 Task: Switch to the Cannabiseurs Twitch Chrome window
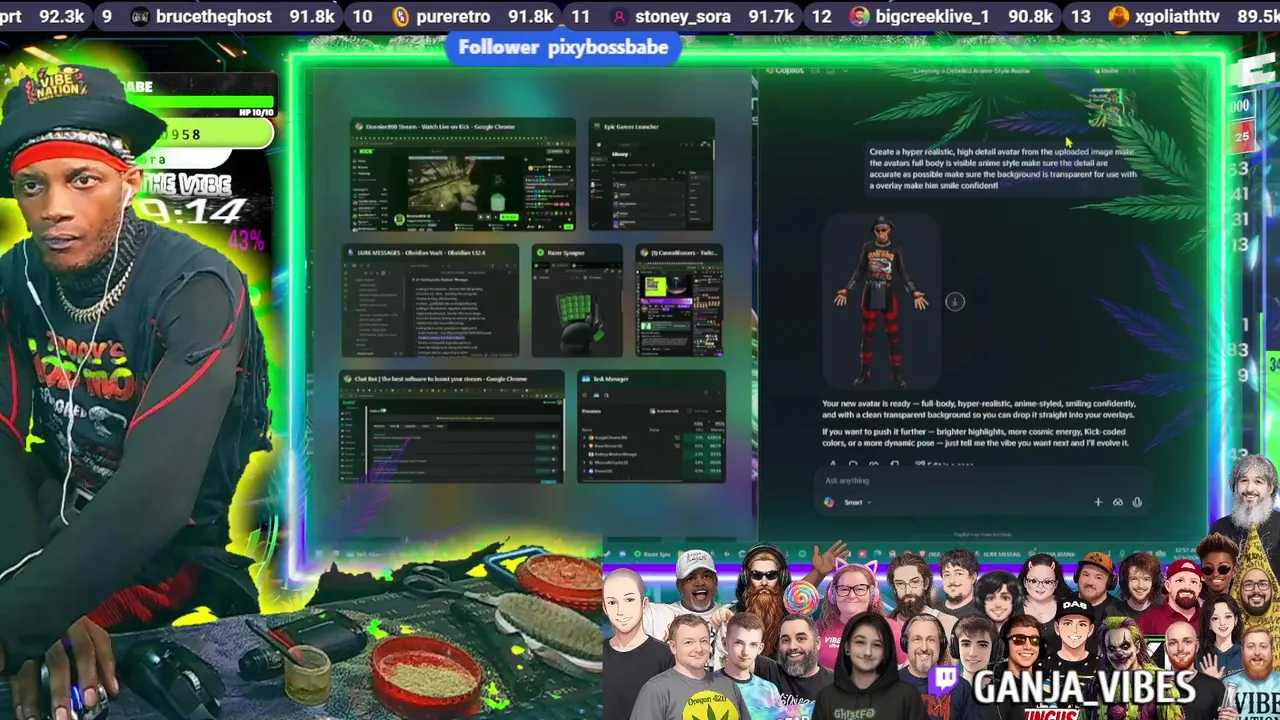[x=679, y=301]
